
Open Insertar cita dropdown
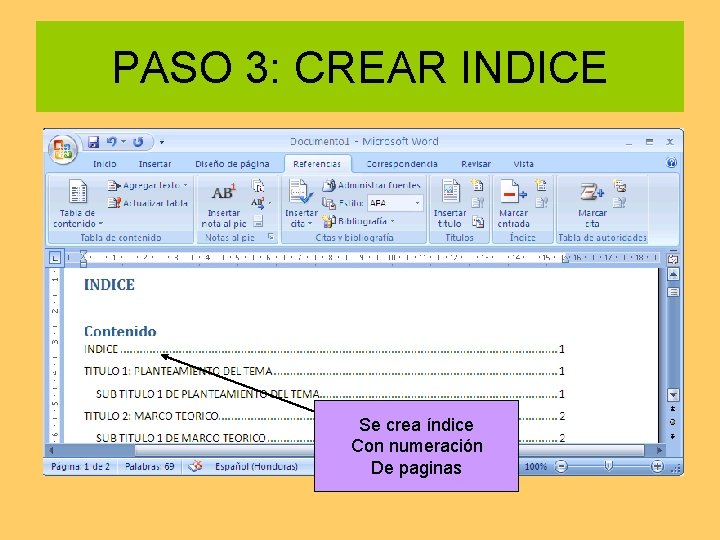[301, 203]
